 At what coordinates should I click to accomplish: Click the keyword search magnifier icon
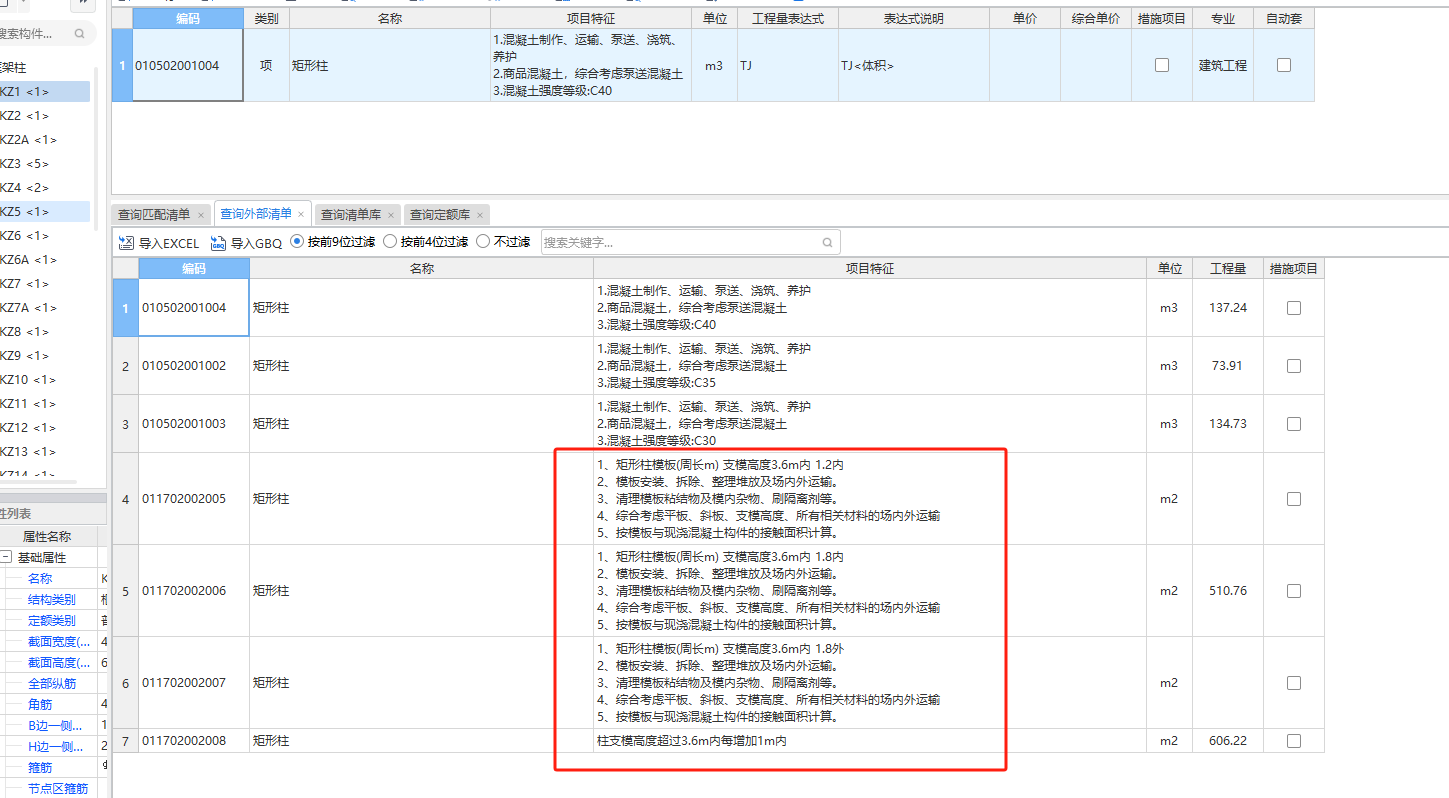[x=827, y=242]
